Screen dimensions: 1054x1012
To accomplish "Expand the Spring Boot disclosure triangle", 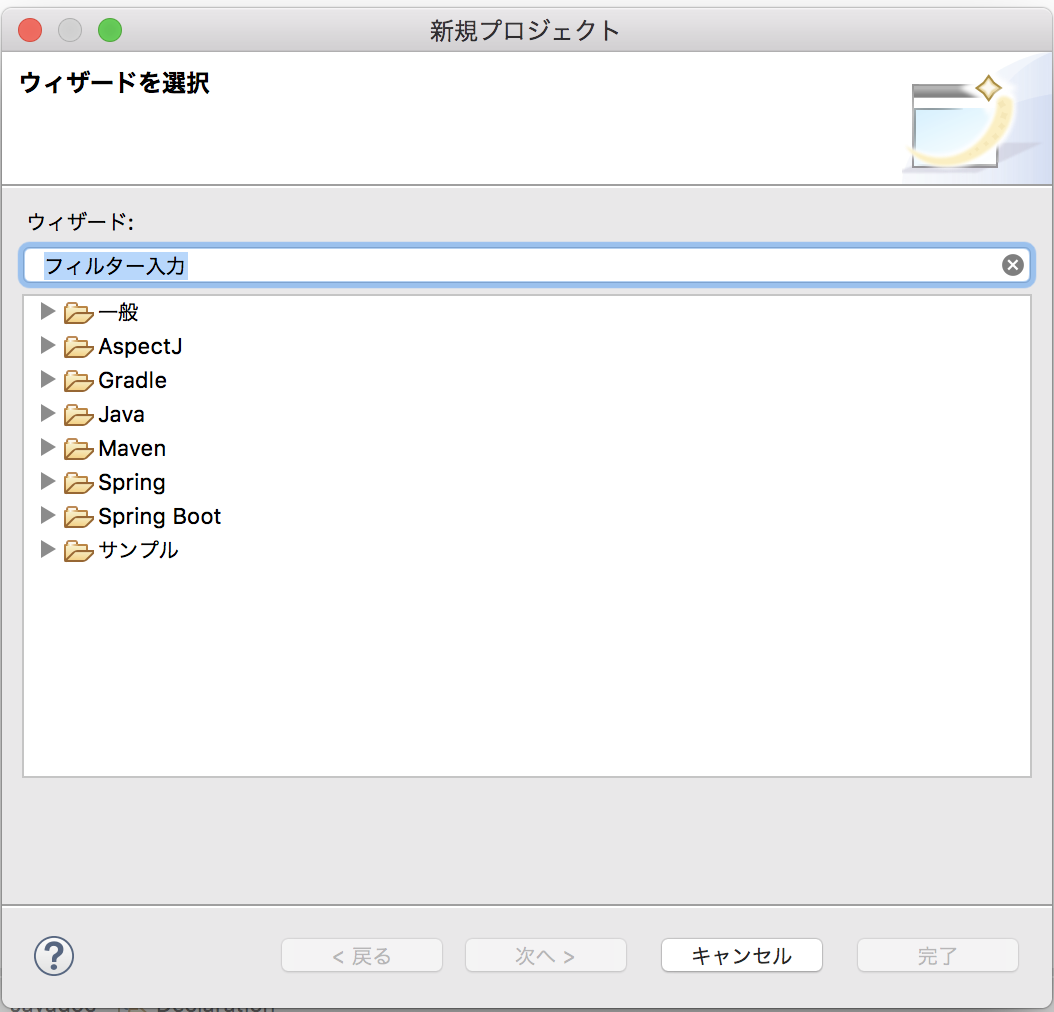I will point(48,515).
